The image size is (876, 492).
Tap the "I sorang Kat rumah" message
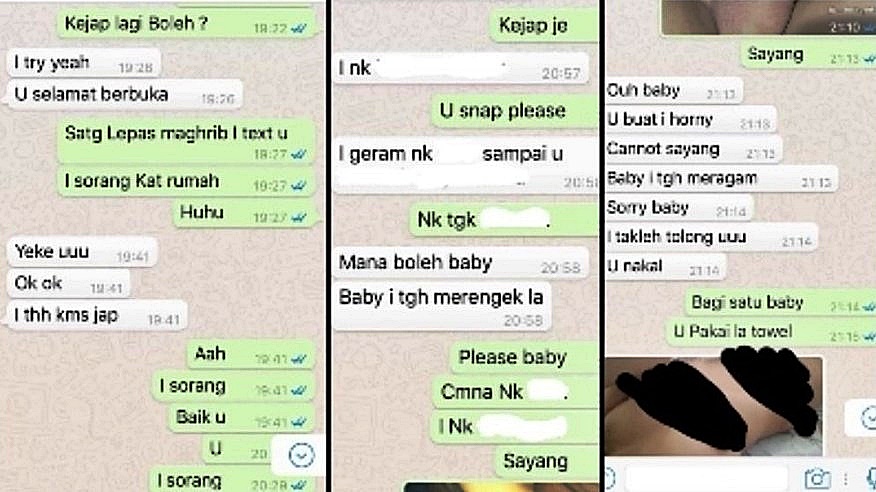tap(187, 182)
